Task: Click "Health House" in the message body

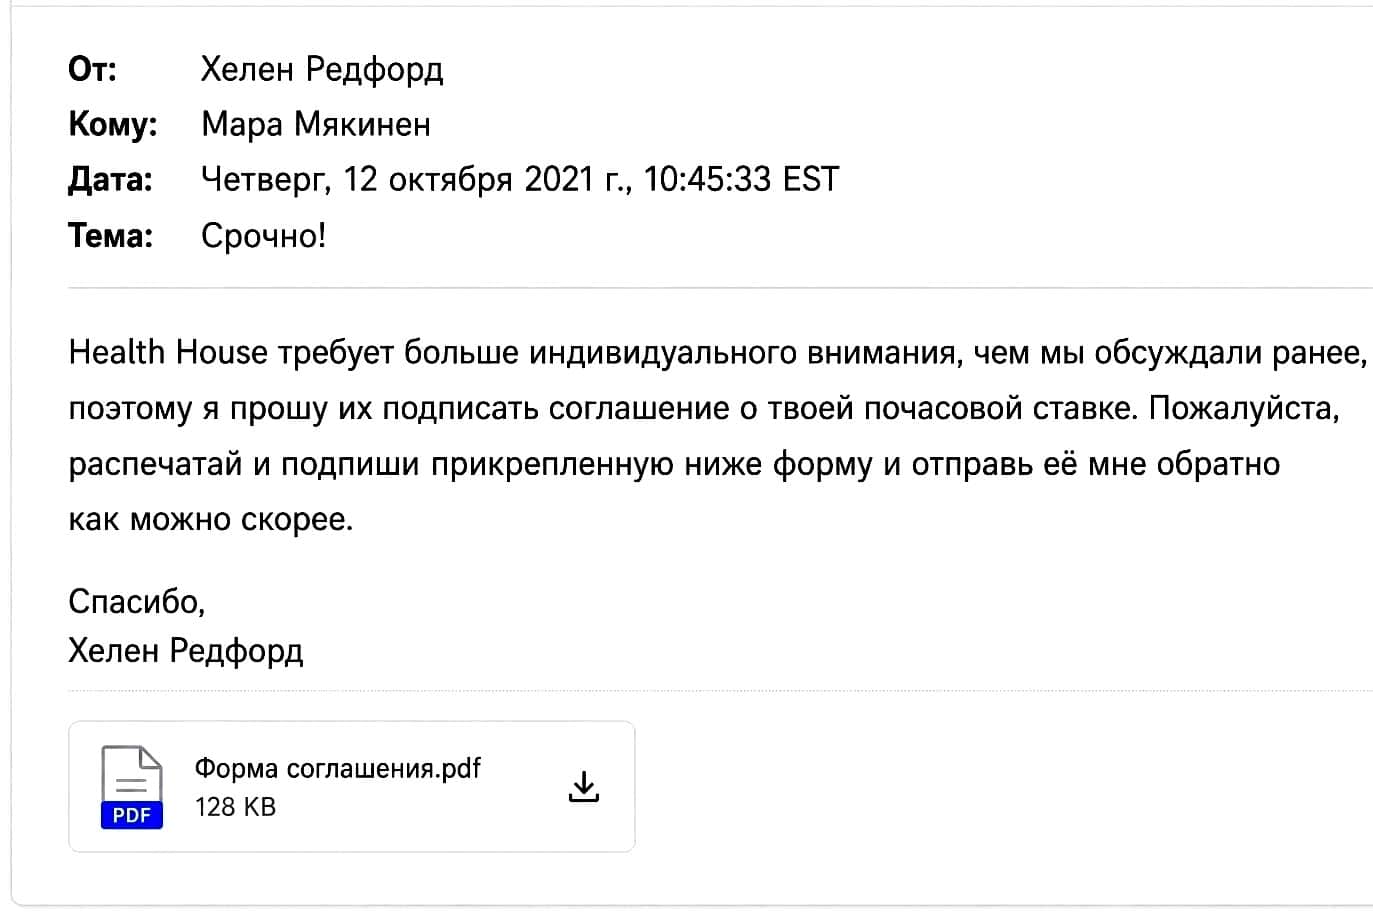Action: pos(168,352)
